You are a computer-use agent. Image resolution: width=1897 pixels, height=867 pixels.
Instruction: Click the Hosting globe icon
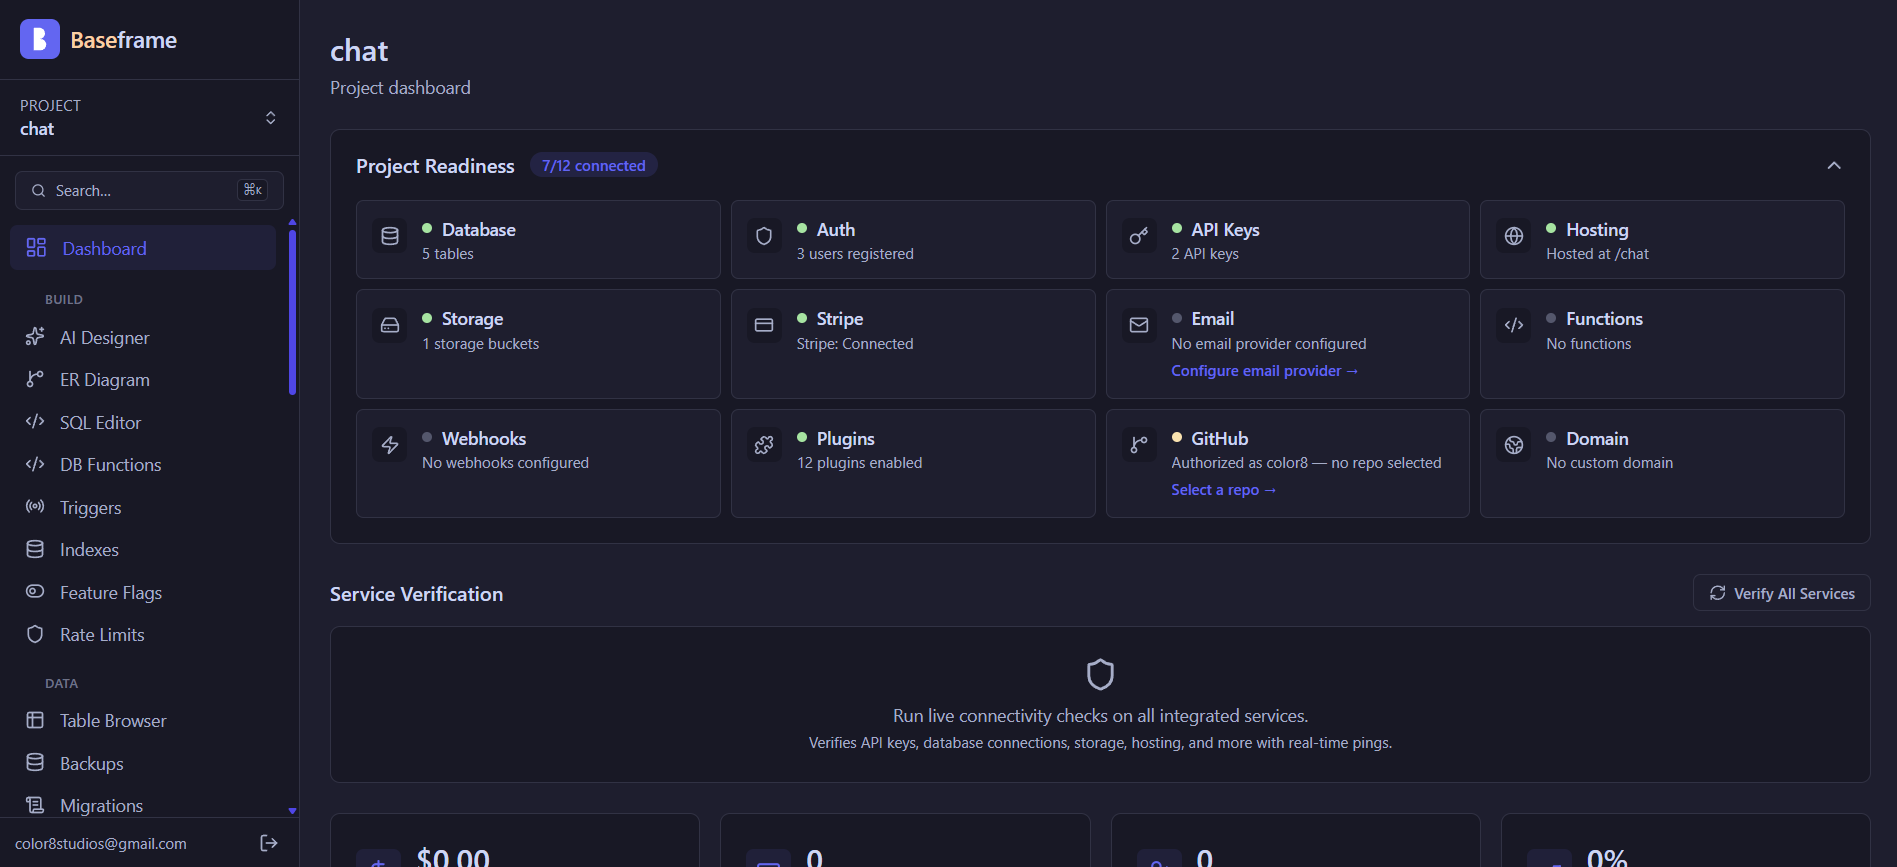[x=1514, y=236]
